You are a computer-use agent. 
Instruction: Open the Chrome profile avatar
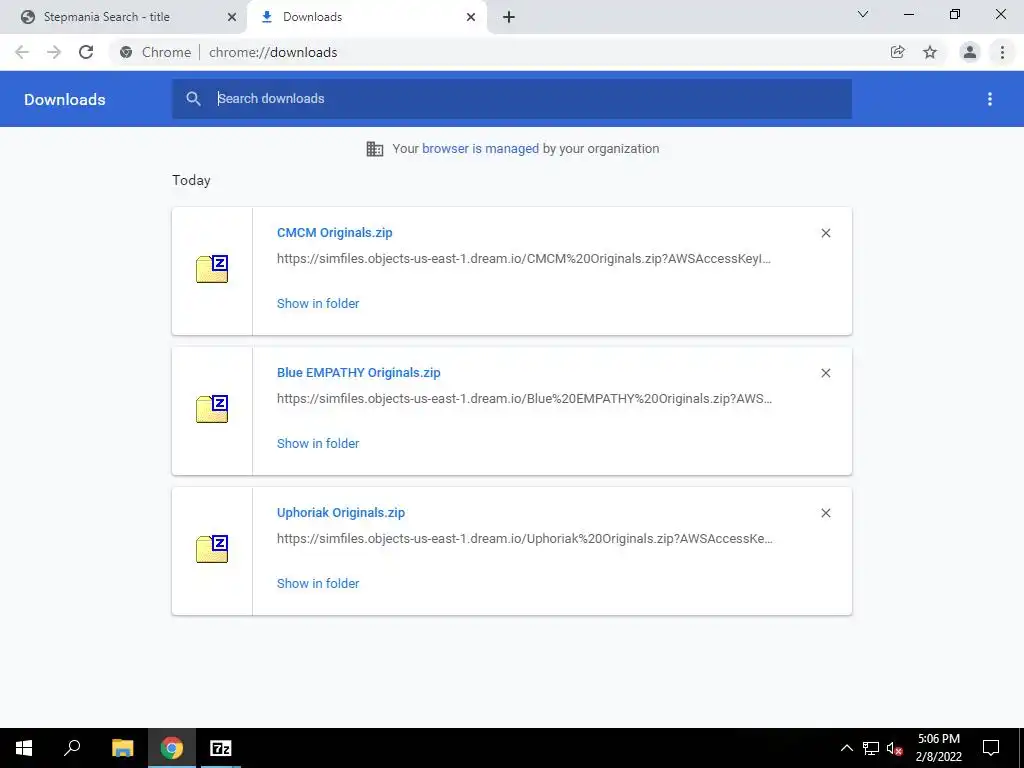[x=970, y=52]
